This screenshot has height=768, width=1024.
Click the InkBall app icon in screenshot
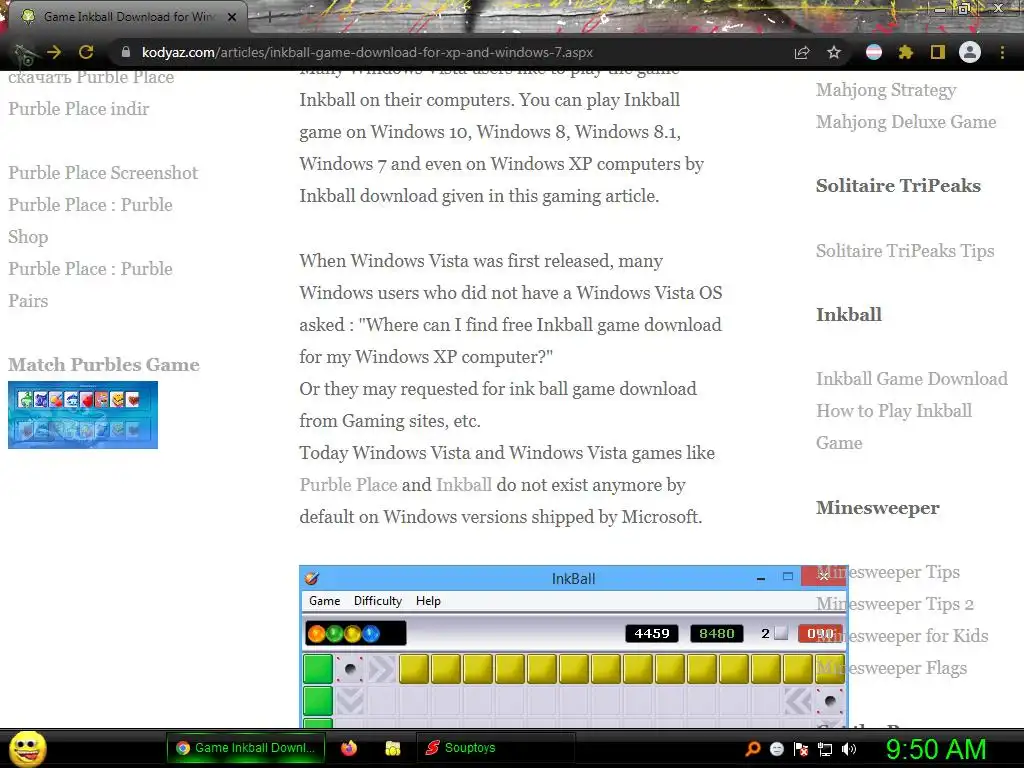pyautogui.click(x=312, y=579)
